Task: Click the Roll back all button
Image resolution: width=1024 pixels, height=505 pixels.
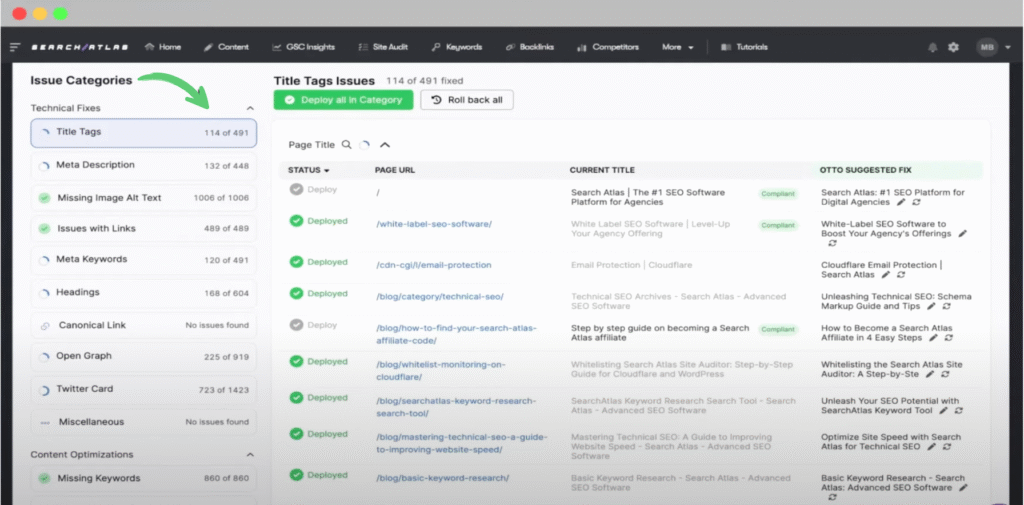Action: [x=467, y=100]
